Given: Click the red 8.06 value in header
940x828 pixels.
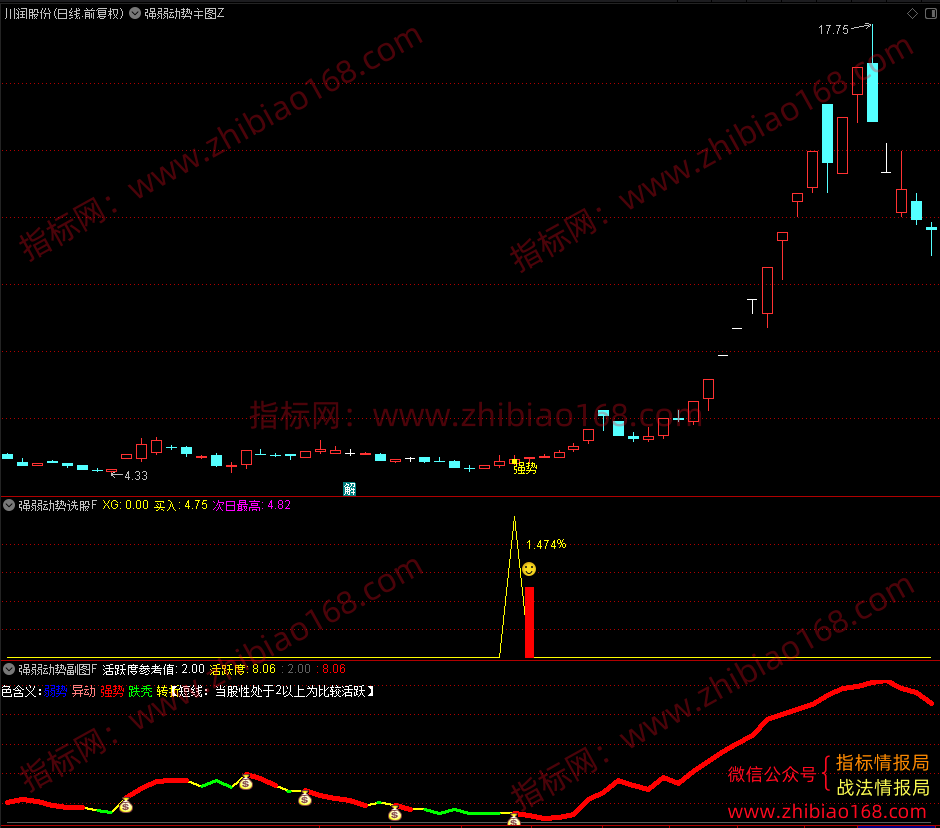Looking at the screenshot, I should pyautogui.click(x=334, y=669).
